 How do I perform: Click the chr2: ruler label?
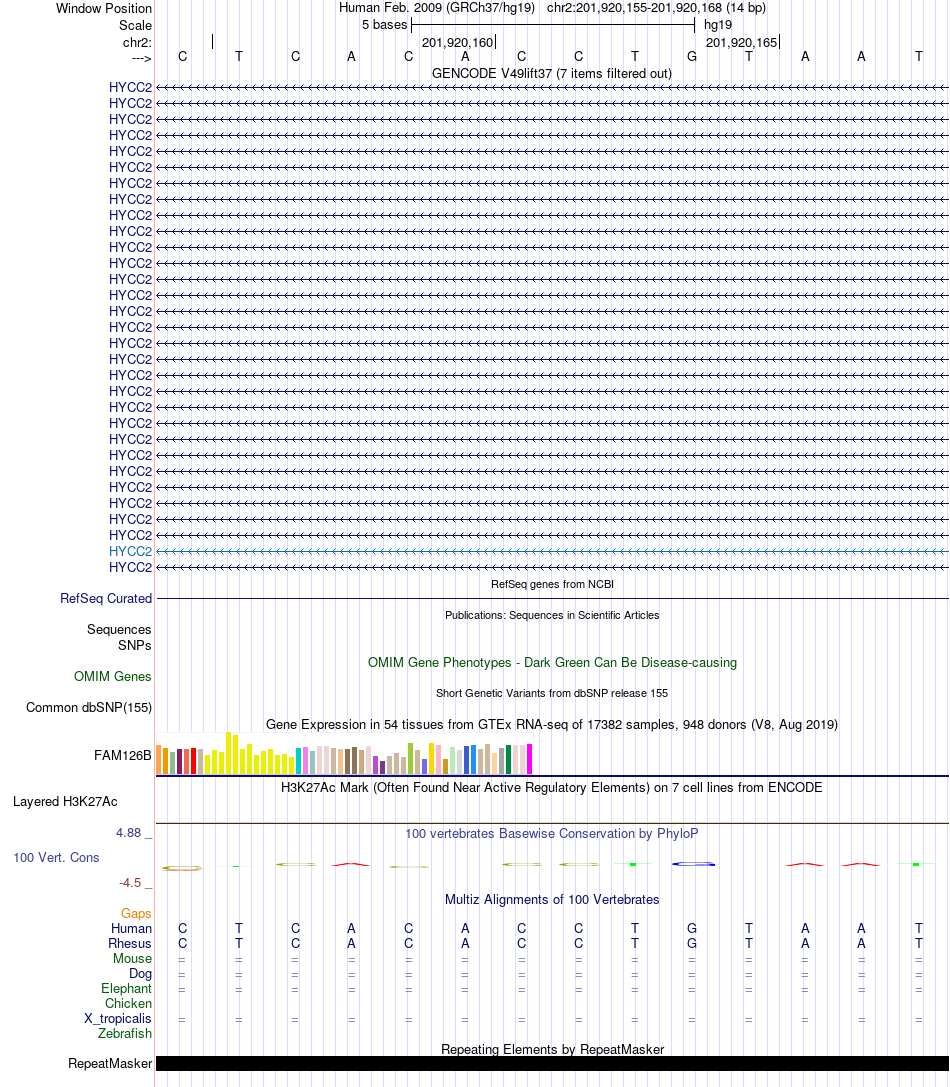click(137, 42)
